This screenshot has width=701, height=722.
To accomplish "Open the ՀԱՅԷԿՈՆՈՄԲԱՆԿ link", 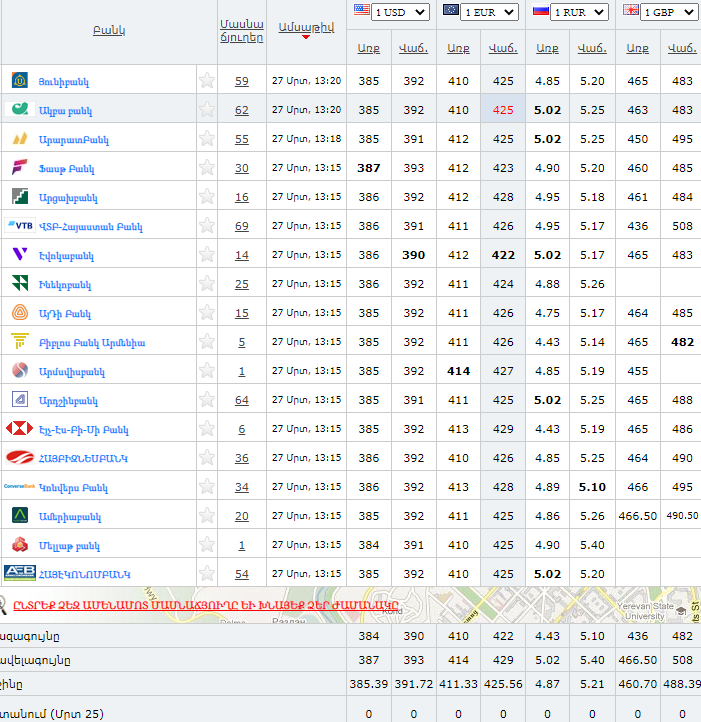I will (84, 574).
